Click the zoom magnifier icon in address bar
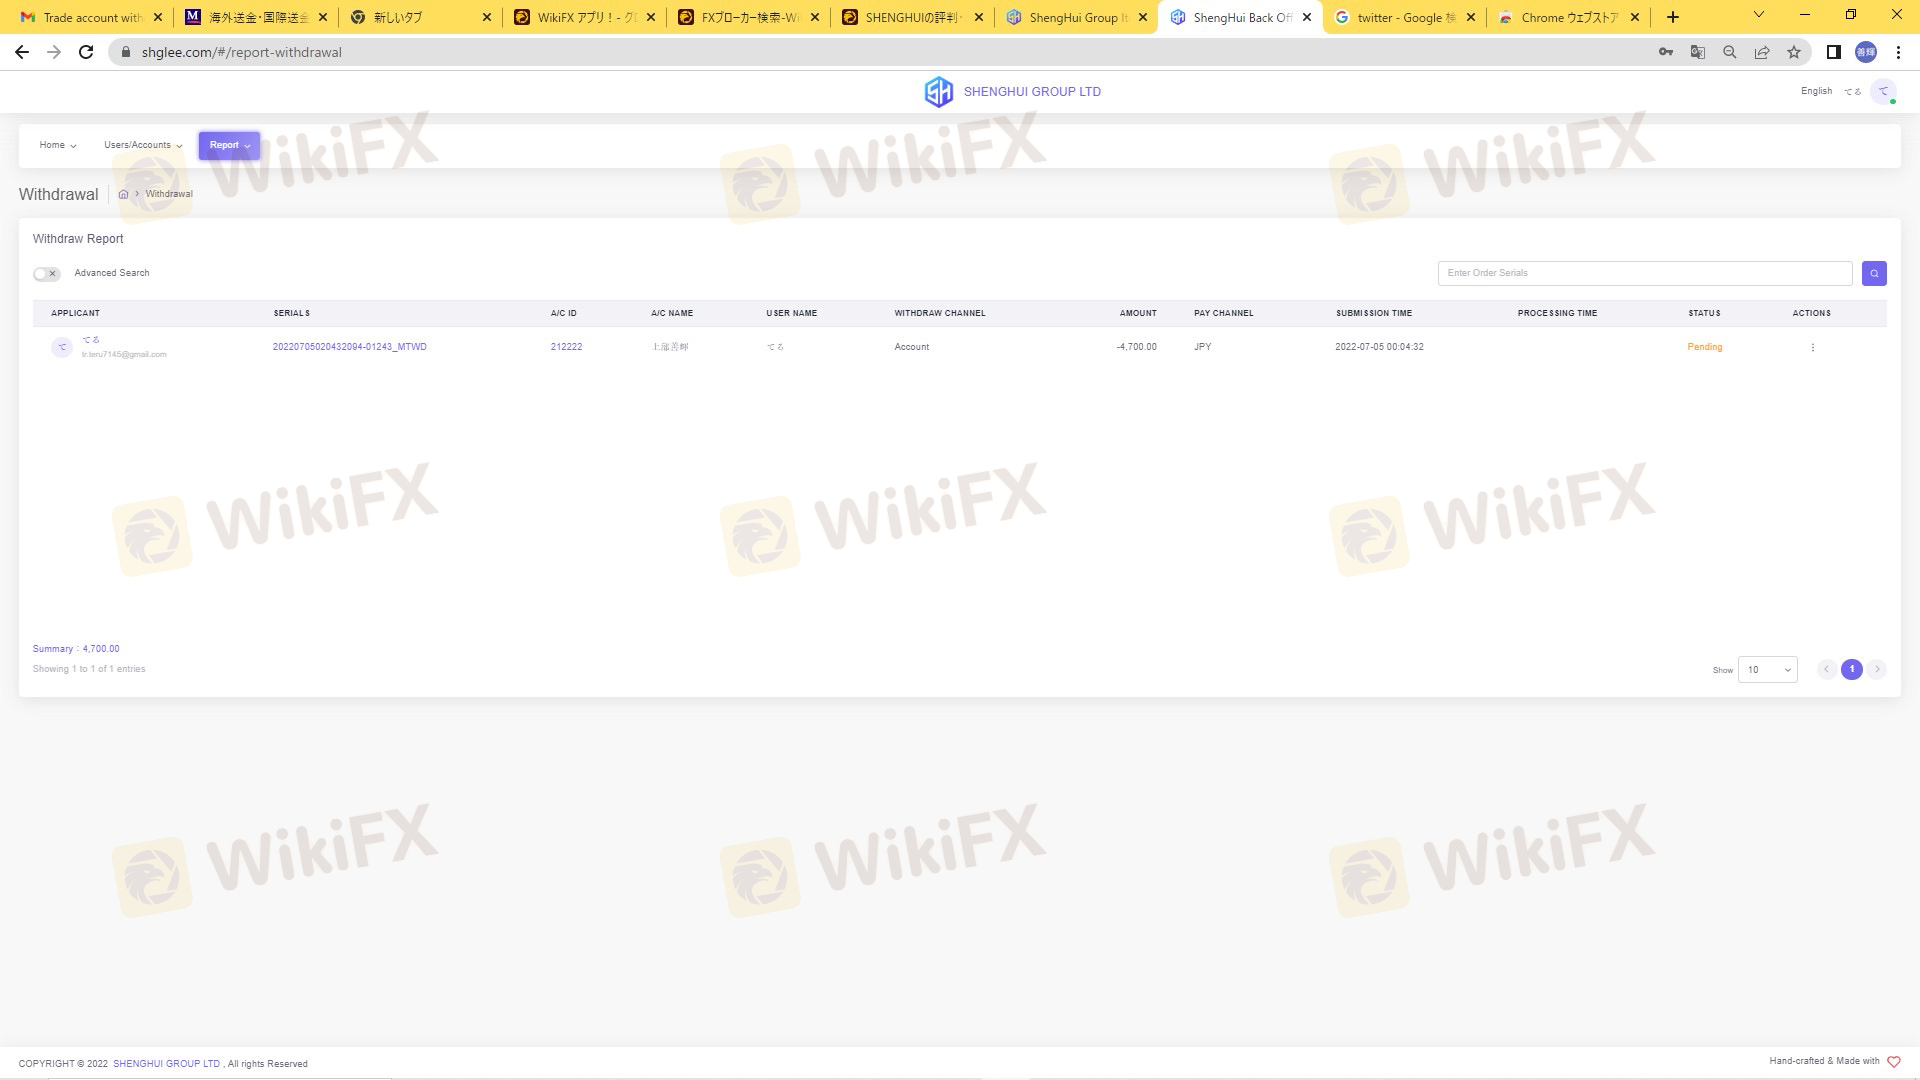This screenshot has height=1080, width=1920. coord(1730,52)
